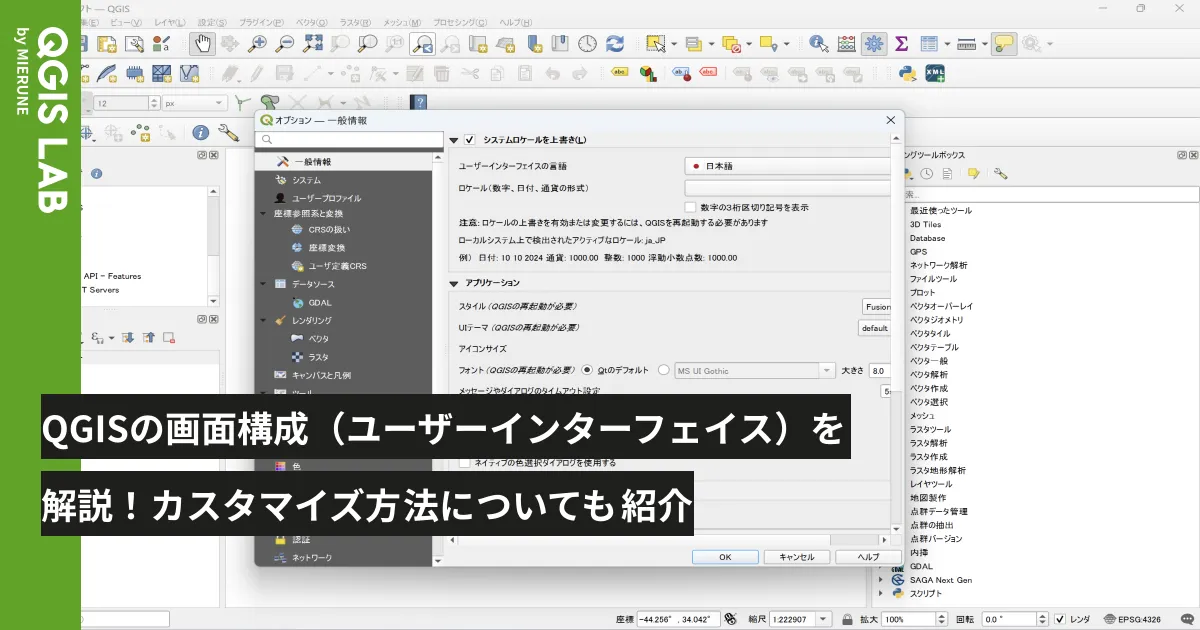The width and height of the screenshot is (1200, 630).
Task: Toggle the system locale override checkbox
Action: coord(469,140)
